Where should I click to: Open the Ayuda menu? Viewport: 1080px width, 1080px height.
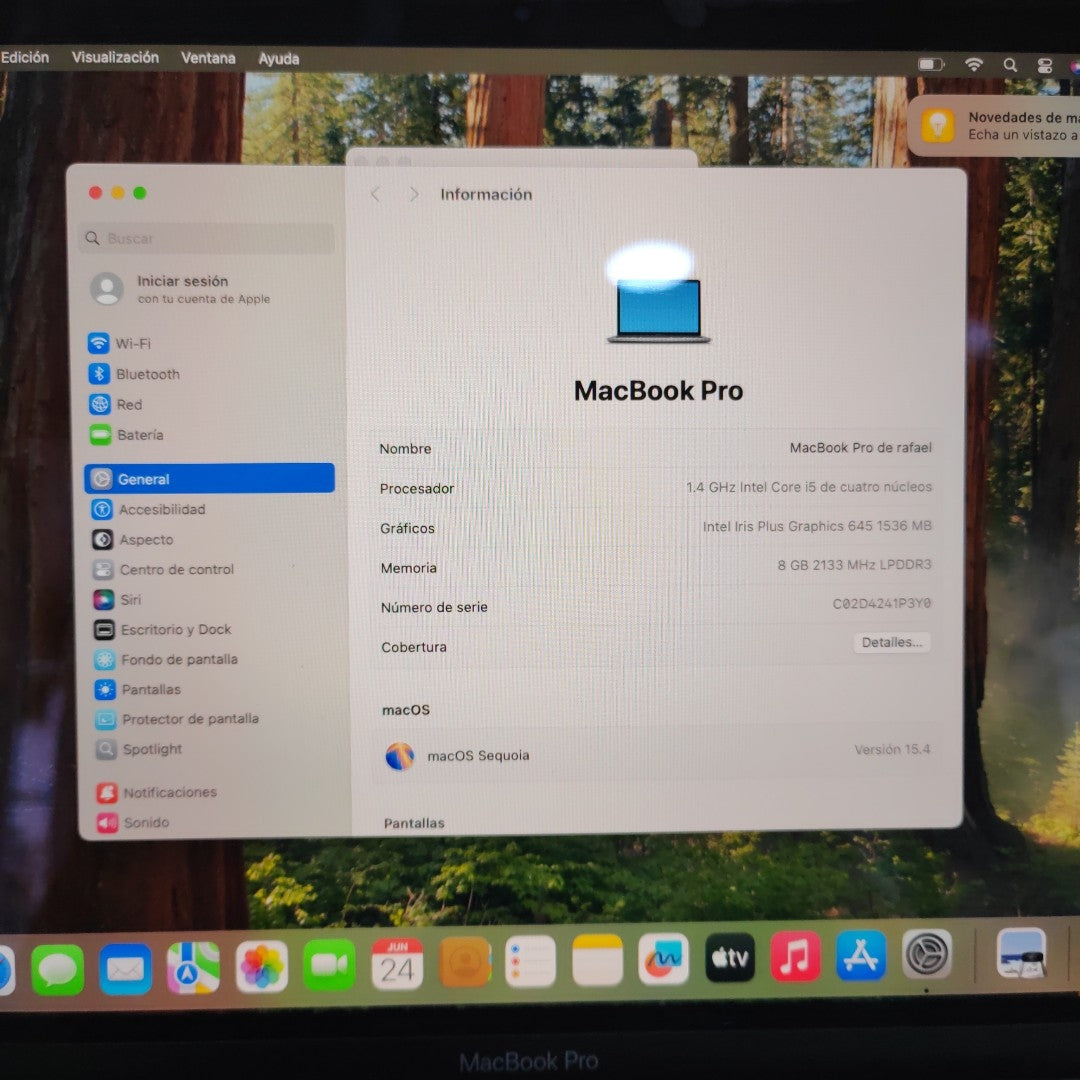click(x=278, y=59)
